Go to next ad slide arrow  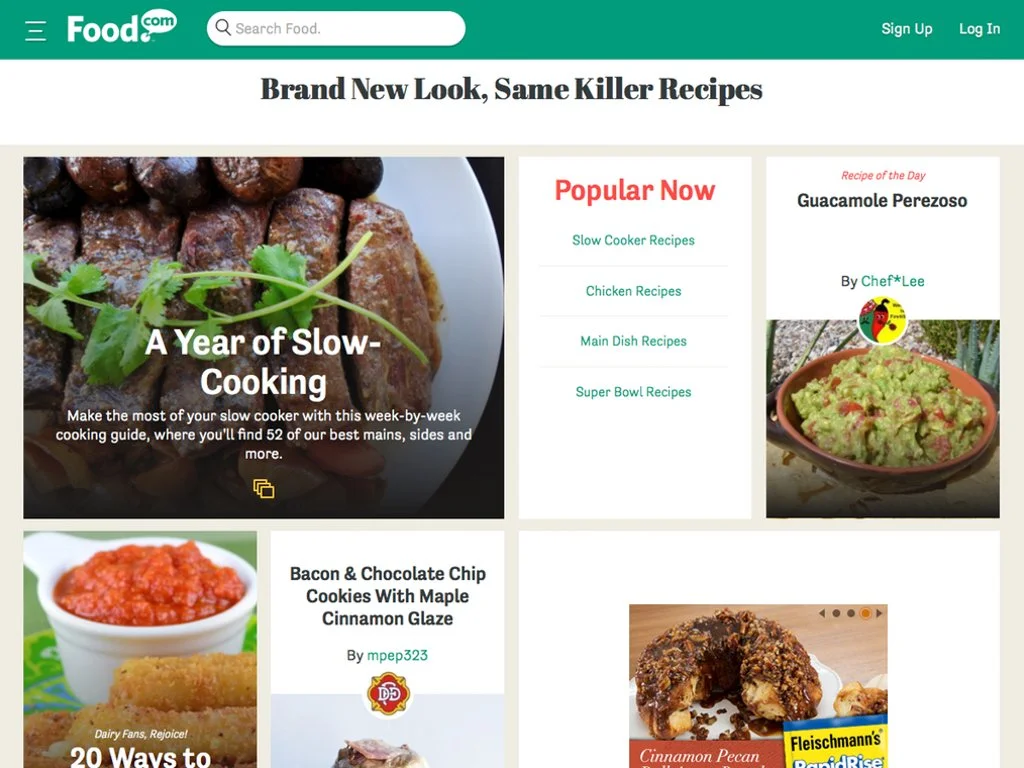[879, 613]
